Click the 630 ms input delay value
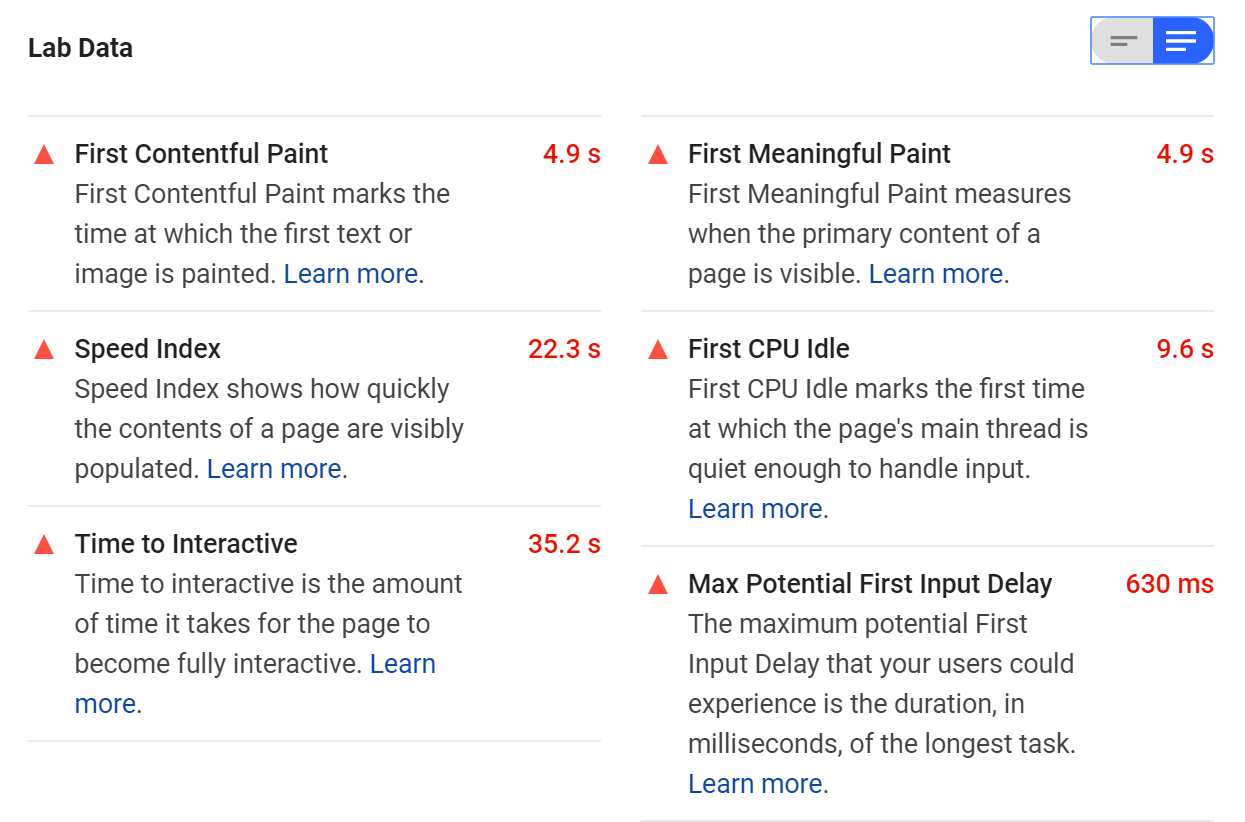 pyautogui.click(x=1168, y=583)
